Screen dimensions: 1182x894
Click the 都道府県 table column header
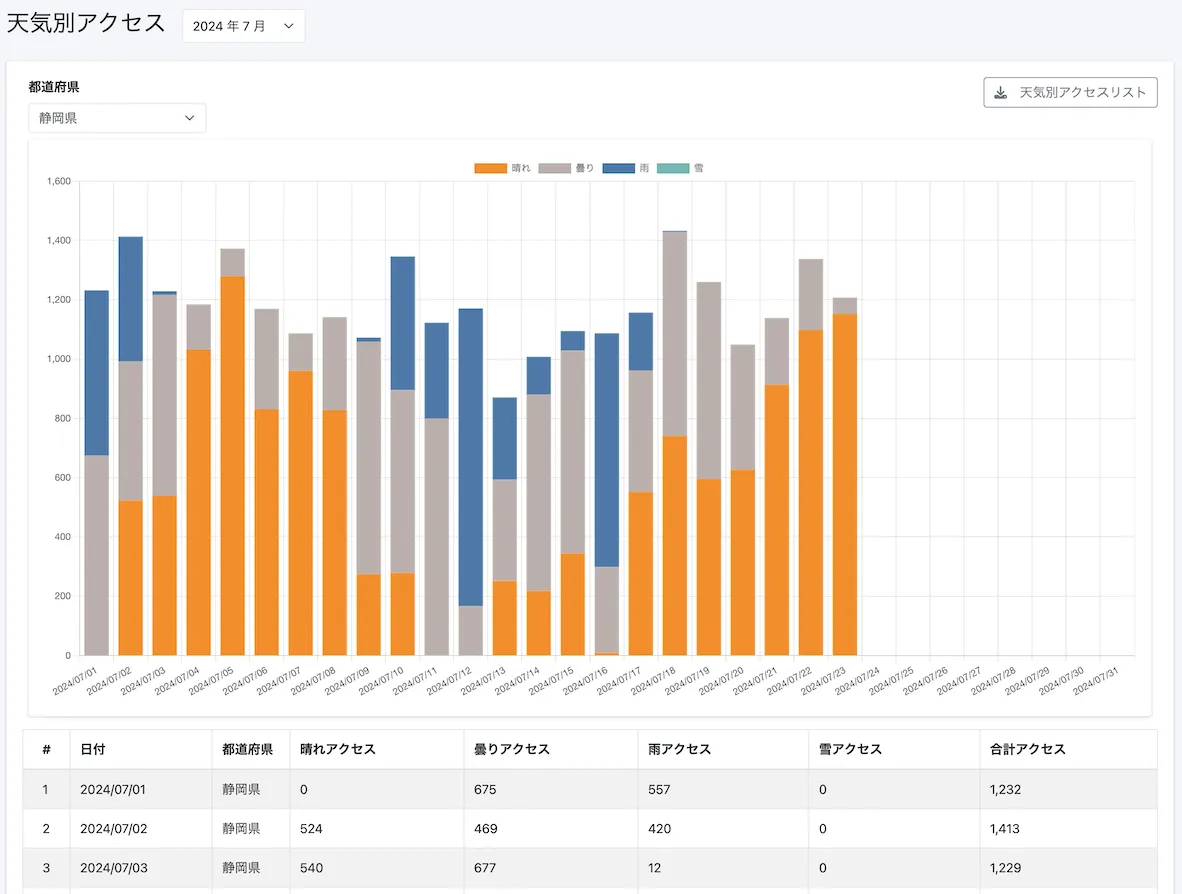pyautogui.click(x=248, y=749)
